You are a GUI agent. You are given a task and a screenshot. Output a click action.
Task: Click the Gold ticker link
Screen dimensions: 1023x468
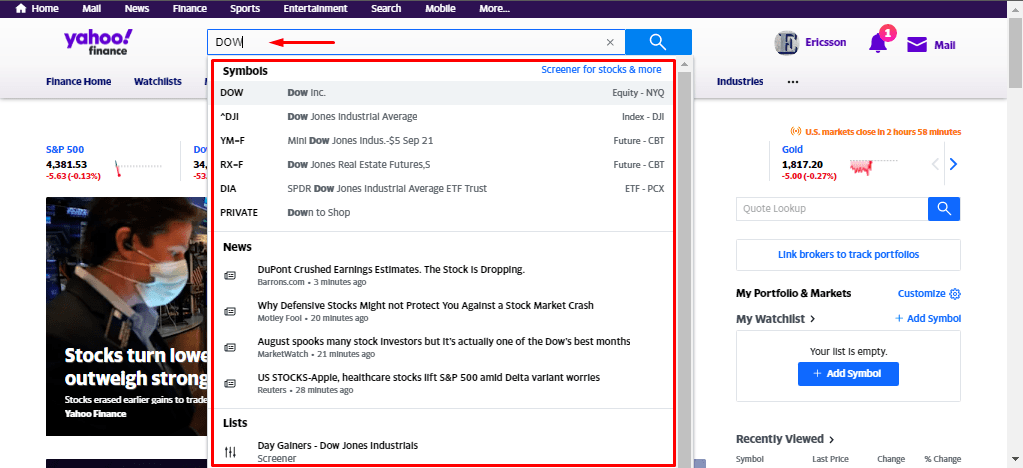(792, 149)
